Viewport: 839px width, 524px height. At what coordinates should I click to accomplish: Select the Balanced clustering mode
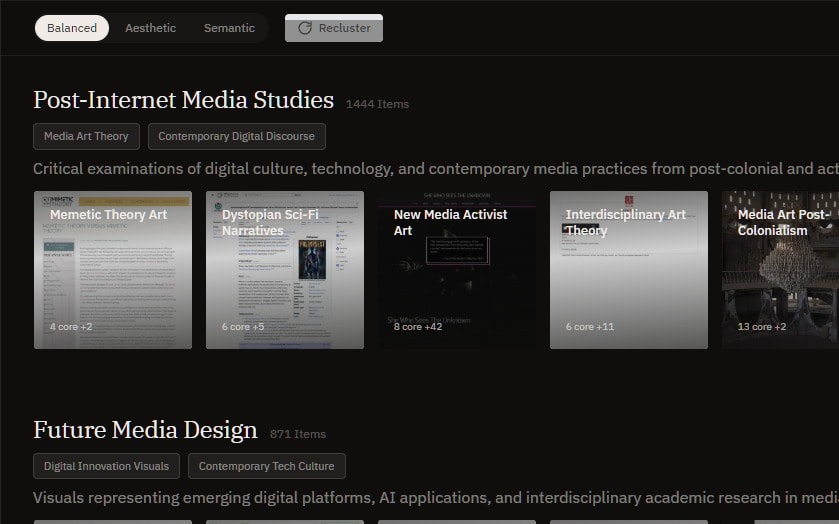coord(72,28)
